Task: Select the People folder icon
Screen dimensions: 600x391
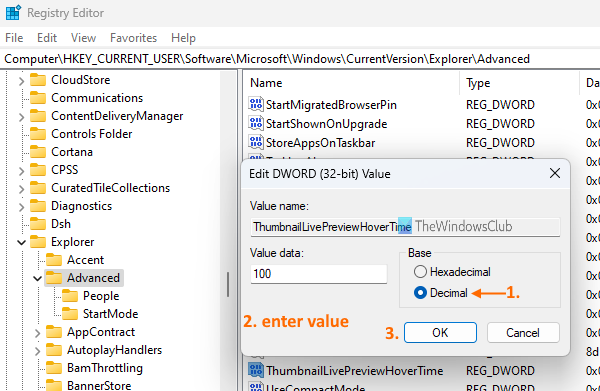Action: point(70,296)
